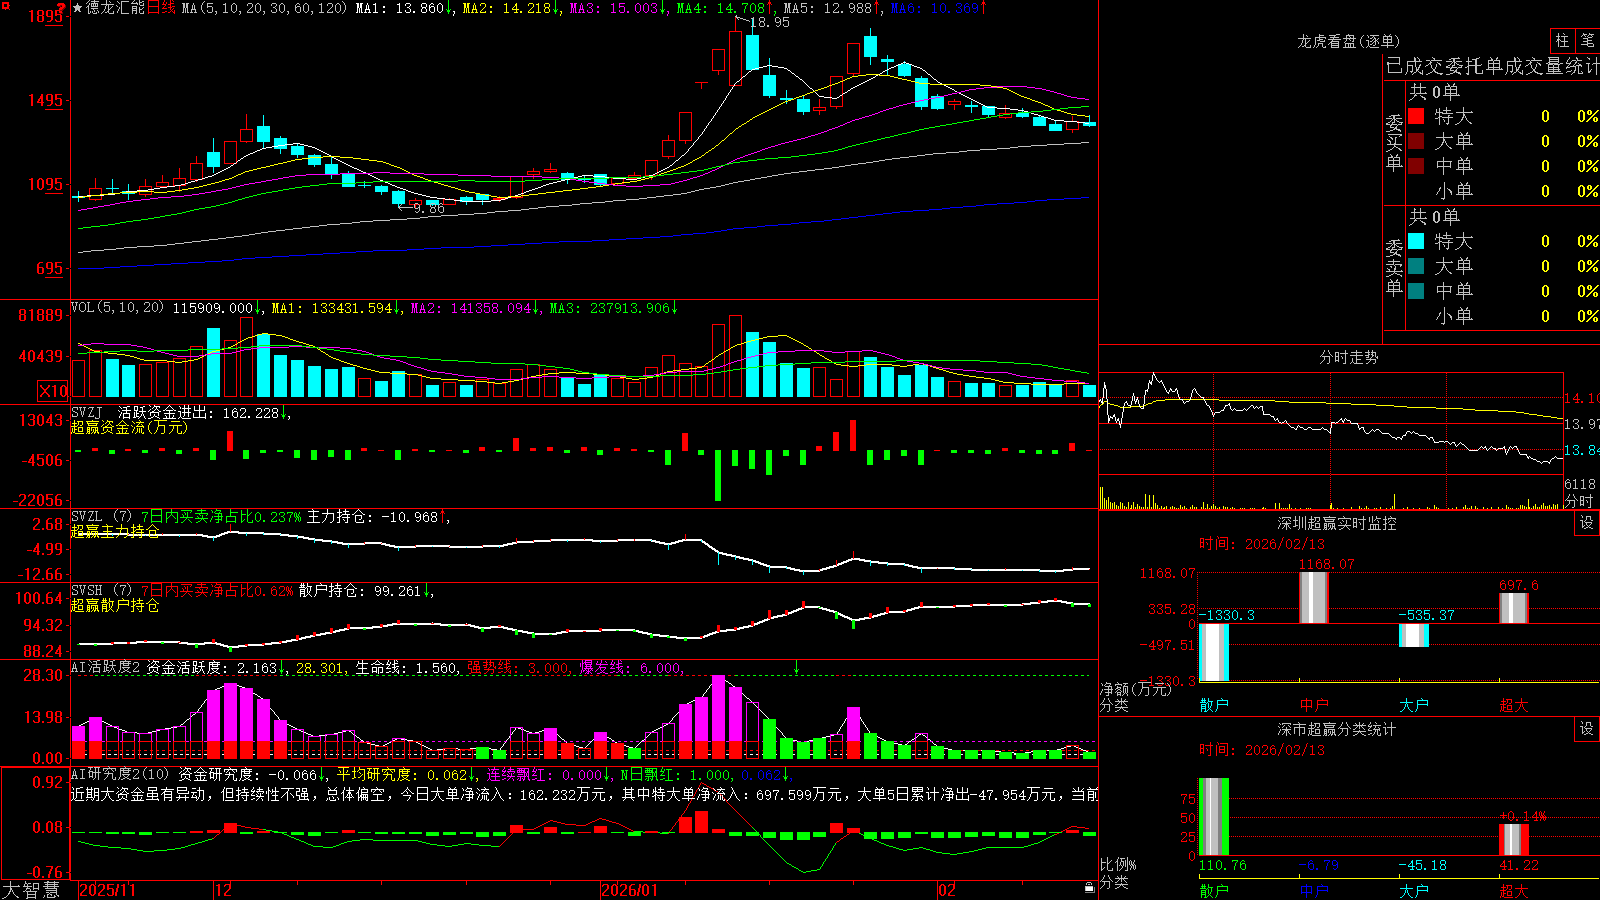Click the red 特大 swatch under 委买单

pyautogui.click(x=1416, y=116)
